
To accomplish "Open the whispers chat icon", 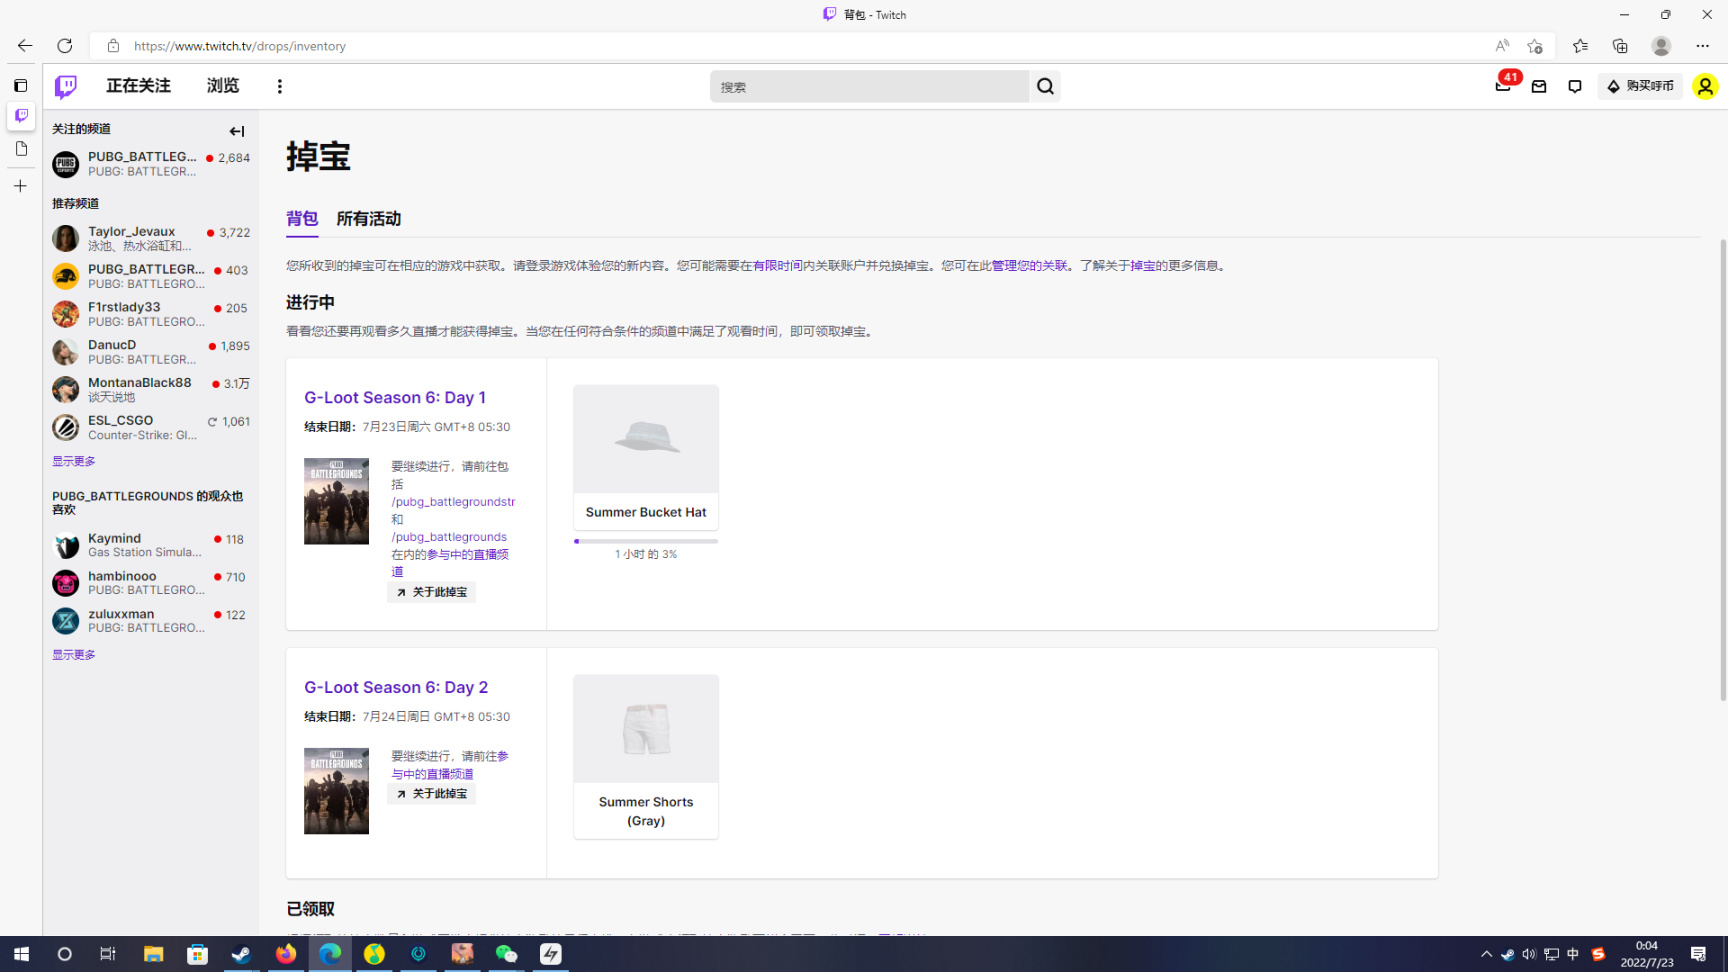I will tap(1575, 87).
